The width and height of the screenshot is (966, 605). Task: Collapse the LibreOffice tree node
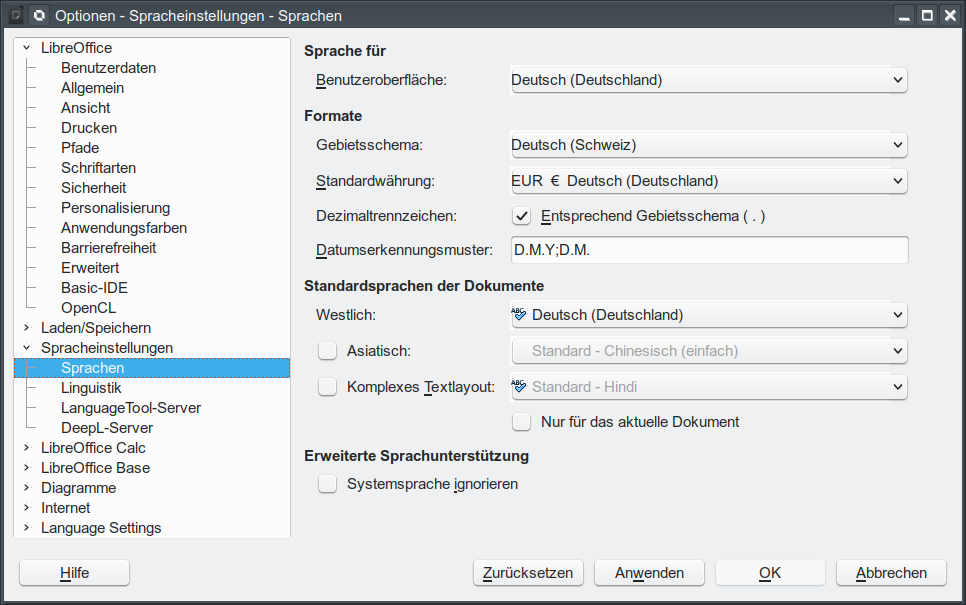[26, 47]
